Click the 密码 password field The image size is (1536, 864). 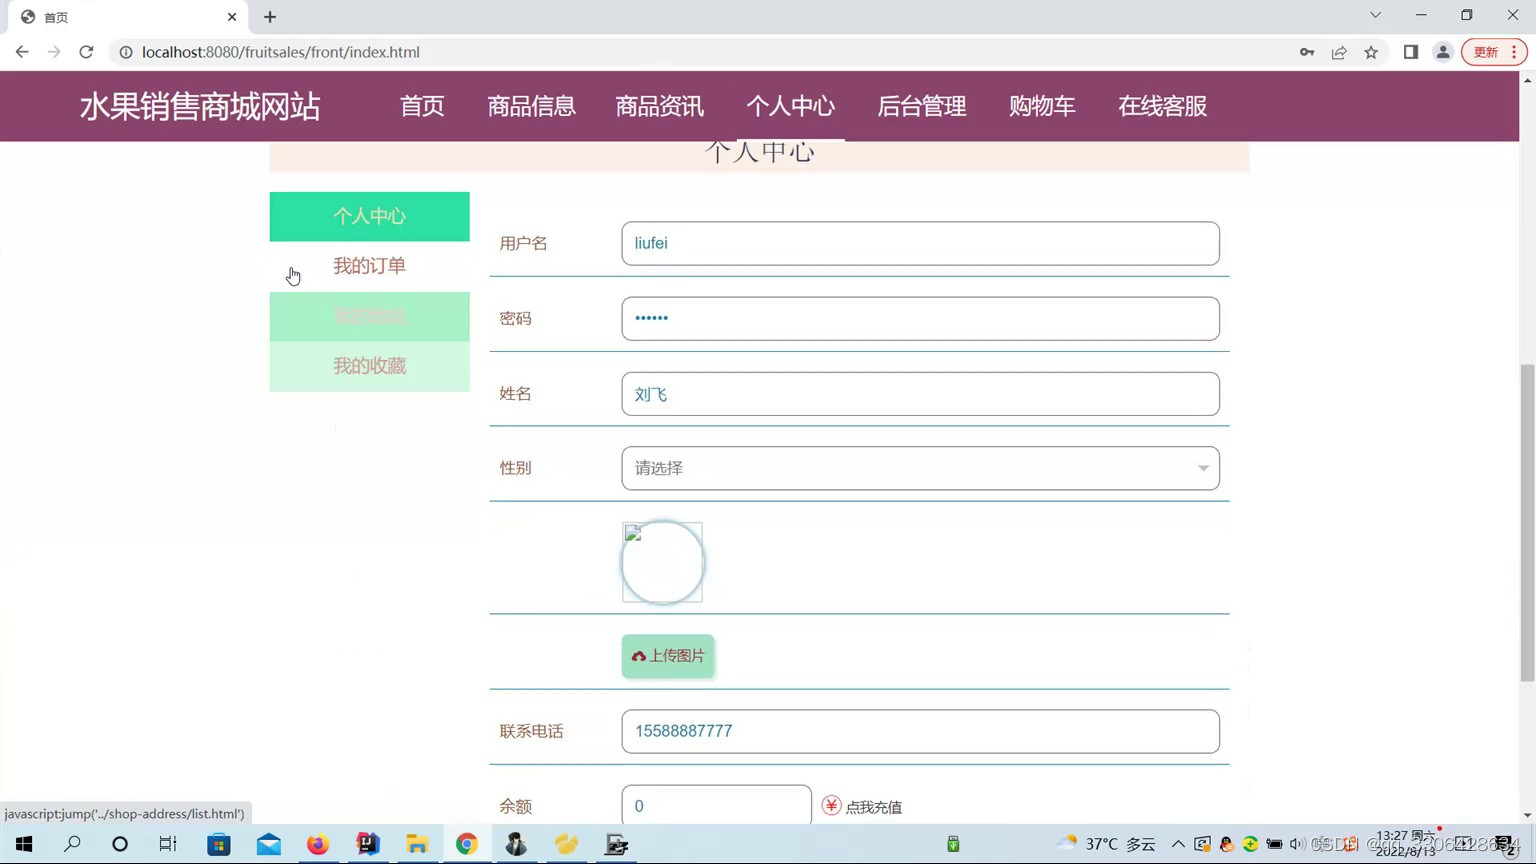920,318
